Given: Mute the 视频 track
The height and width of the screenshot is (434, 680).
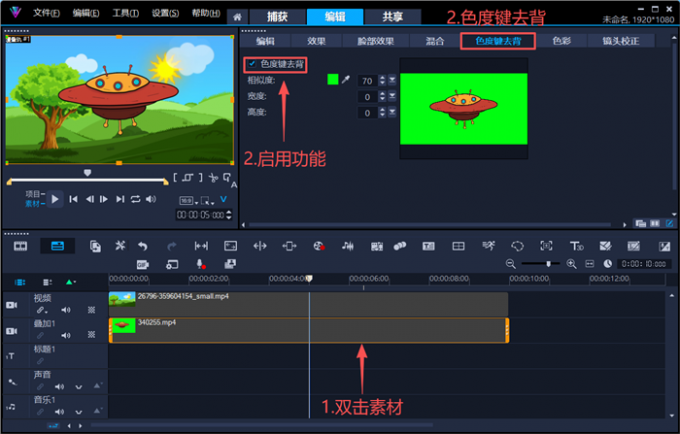Looking at the screenshot, I should pos(65,310).
